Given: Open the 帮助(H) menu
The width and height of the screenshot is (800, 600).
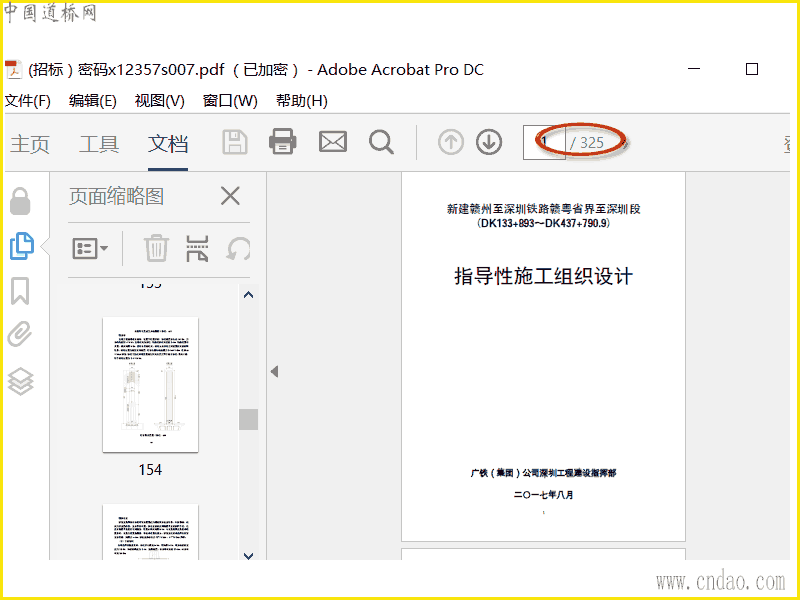Looking at the screenshot, I should coord(302,101).
